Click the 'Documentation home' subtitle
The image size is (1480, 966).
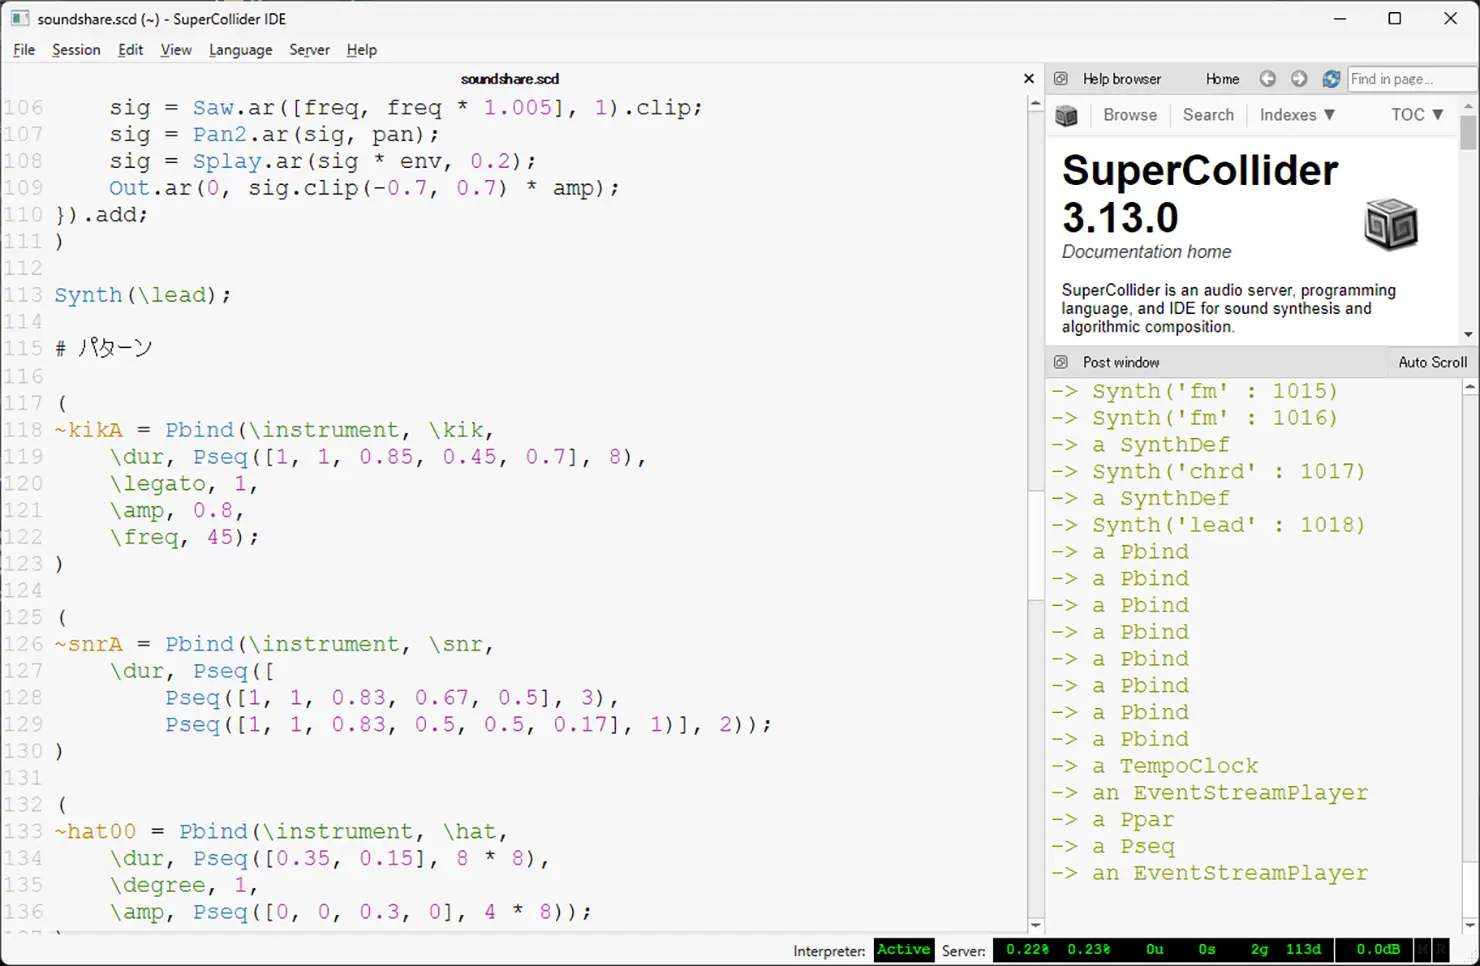coord(1146,252)
